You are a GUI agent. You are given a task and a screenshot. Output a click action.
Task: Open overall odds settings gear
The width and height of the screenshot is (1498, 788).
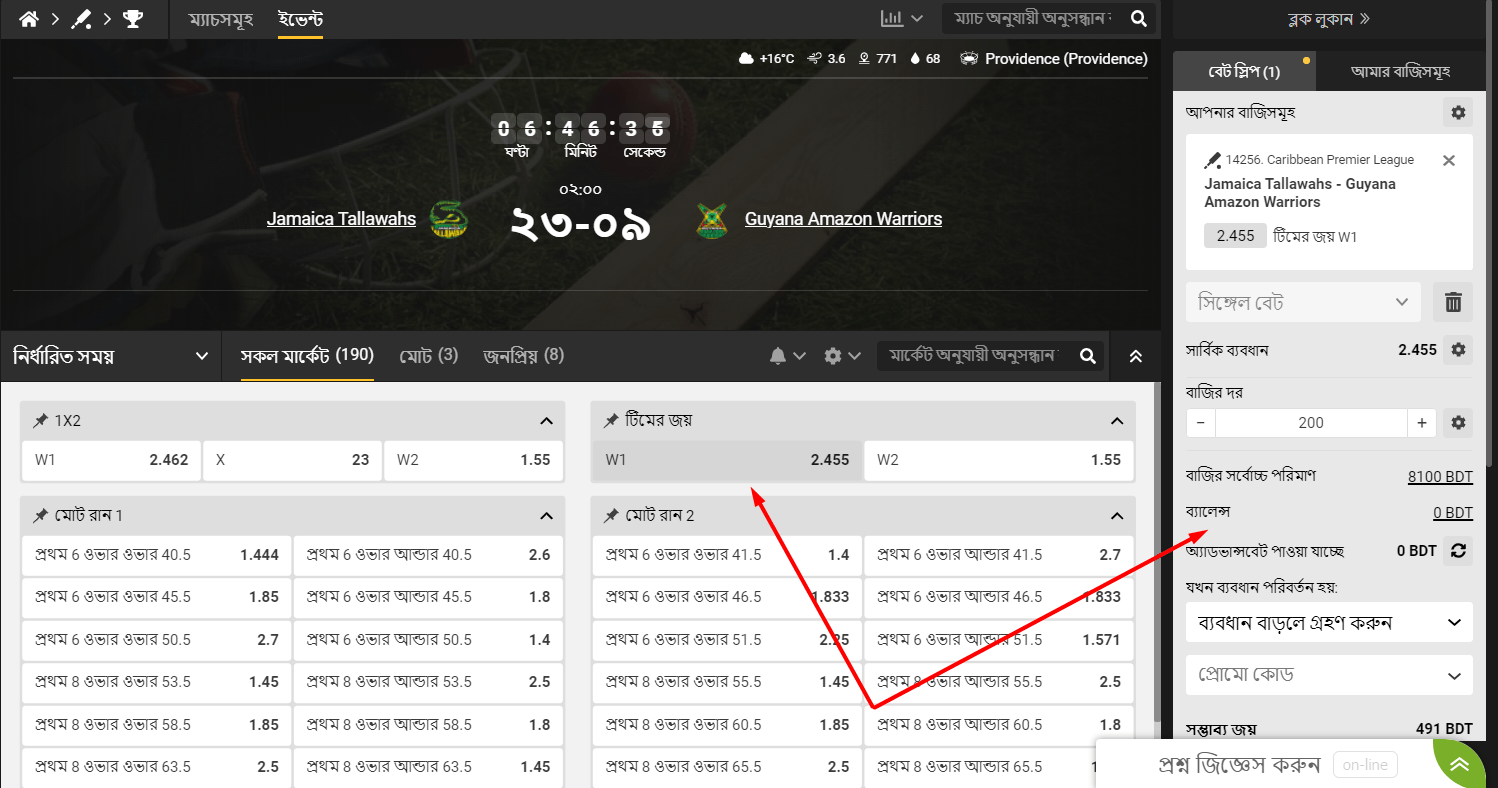[x=1458, y=349]
